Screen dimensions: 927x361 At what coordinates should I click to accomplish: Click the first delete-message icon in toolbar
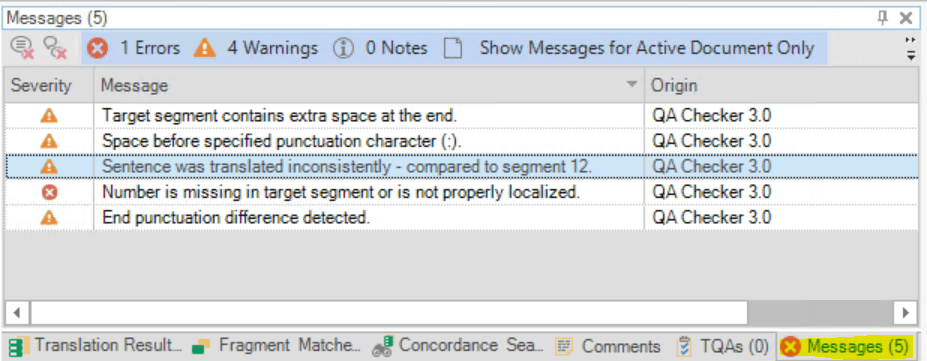[24, 49]
